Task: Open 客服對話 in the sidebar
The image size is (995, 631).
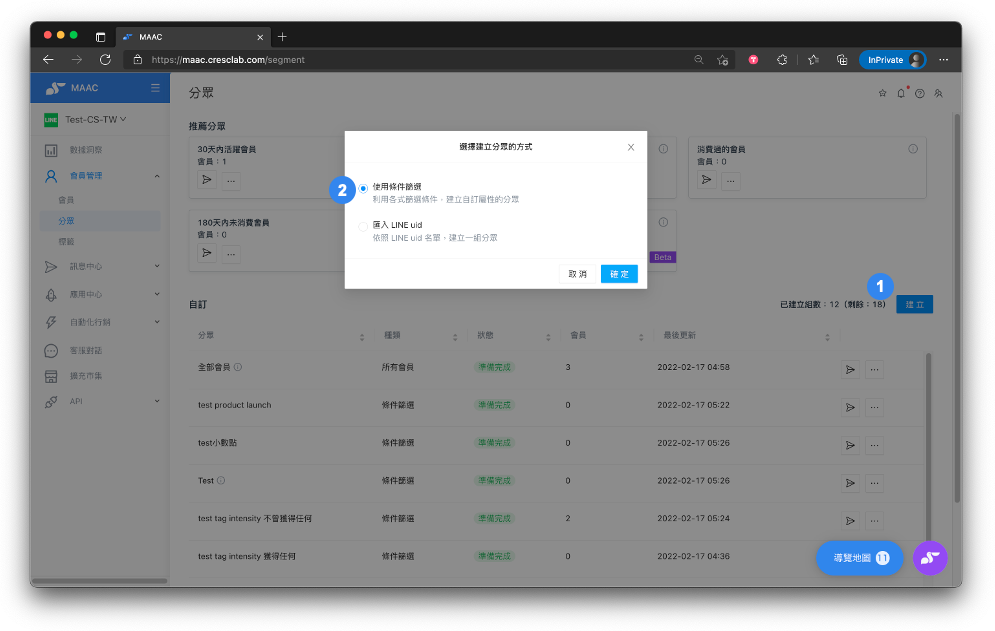Action: point(86,350)
